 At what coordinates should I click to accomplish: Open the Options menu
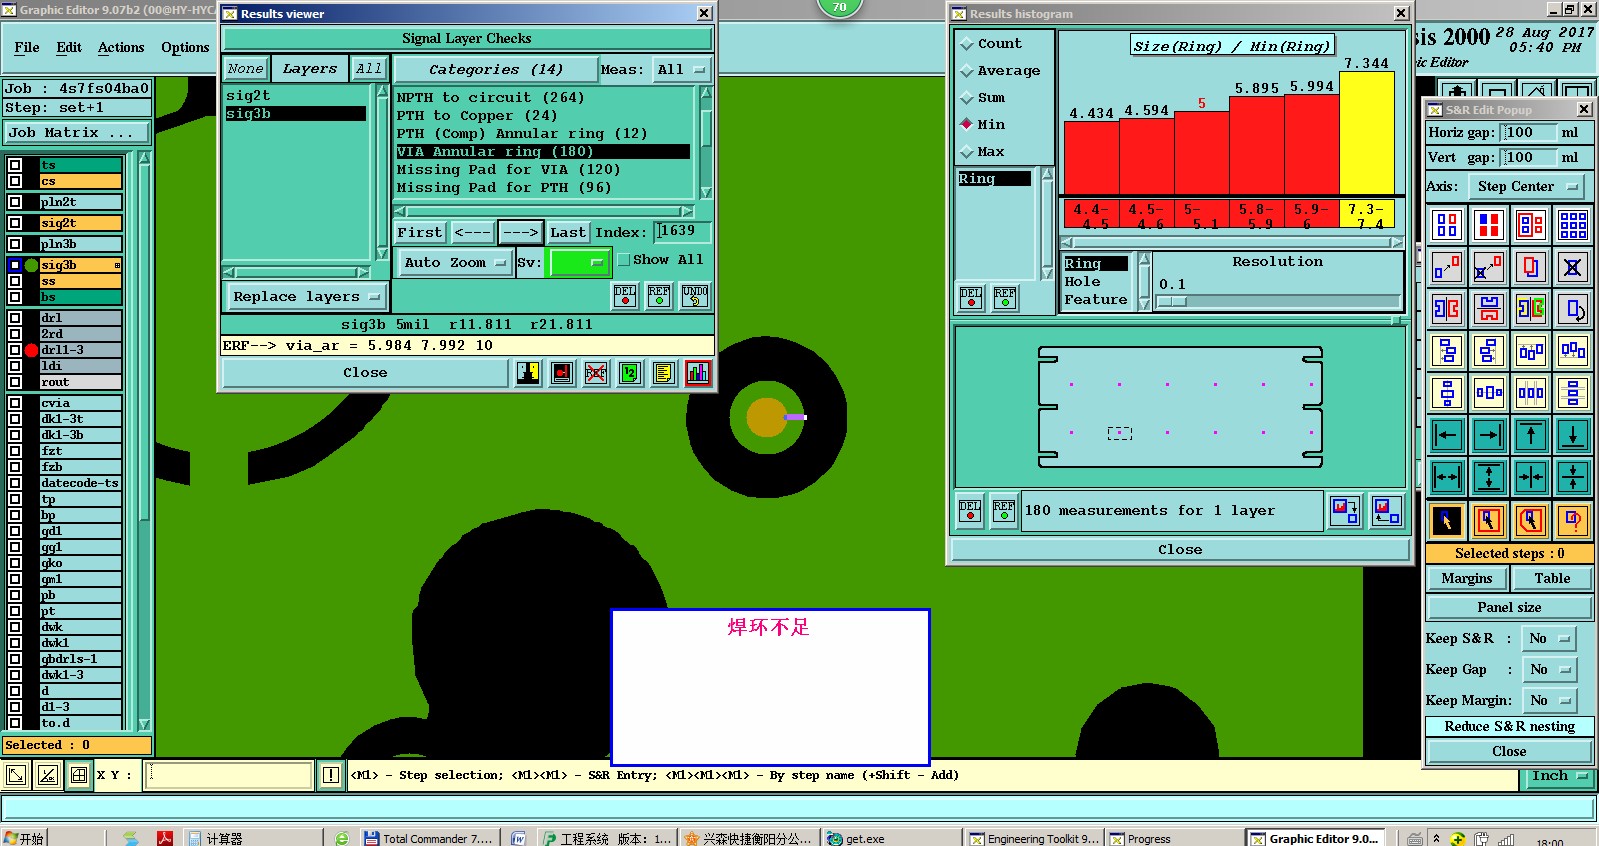(x=185, y=48)
